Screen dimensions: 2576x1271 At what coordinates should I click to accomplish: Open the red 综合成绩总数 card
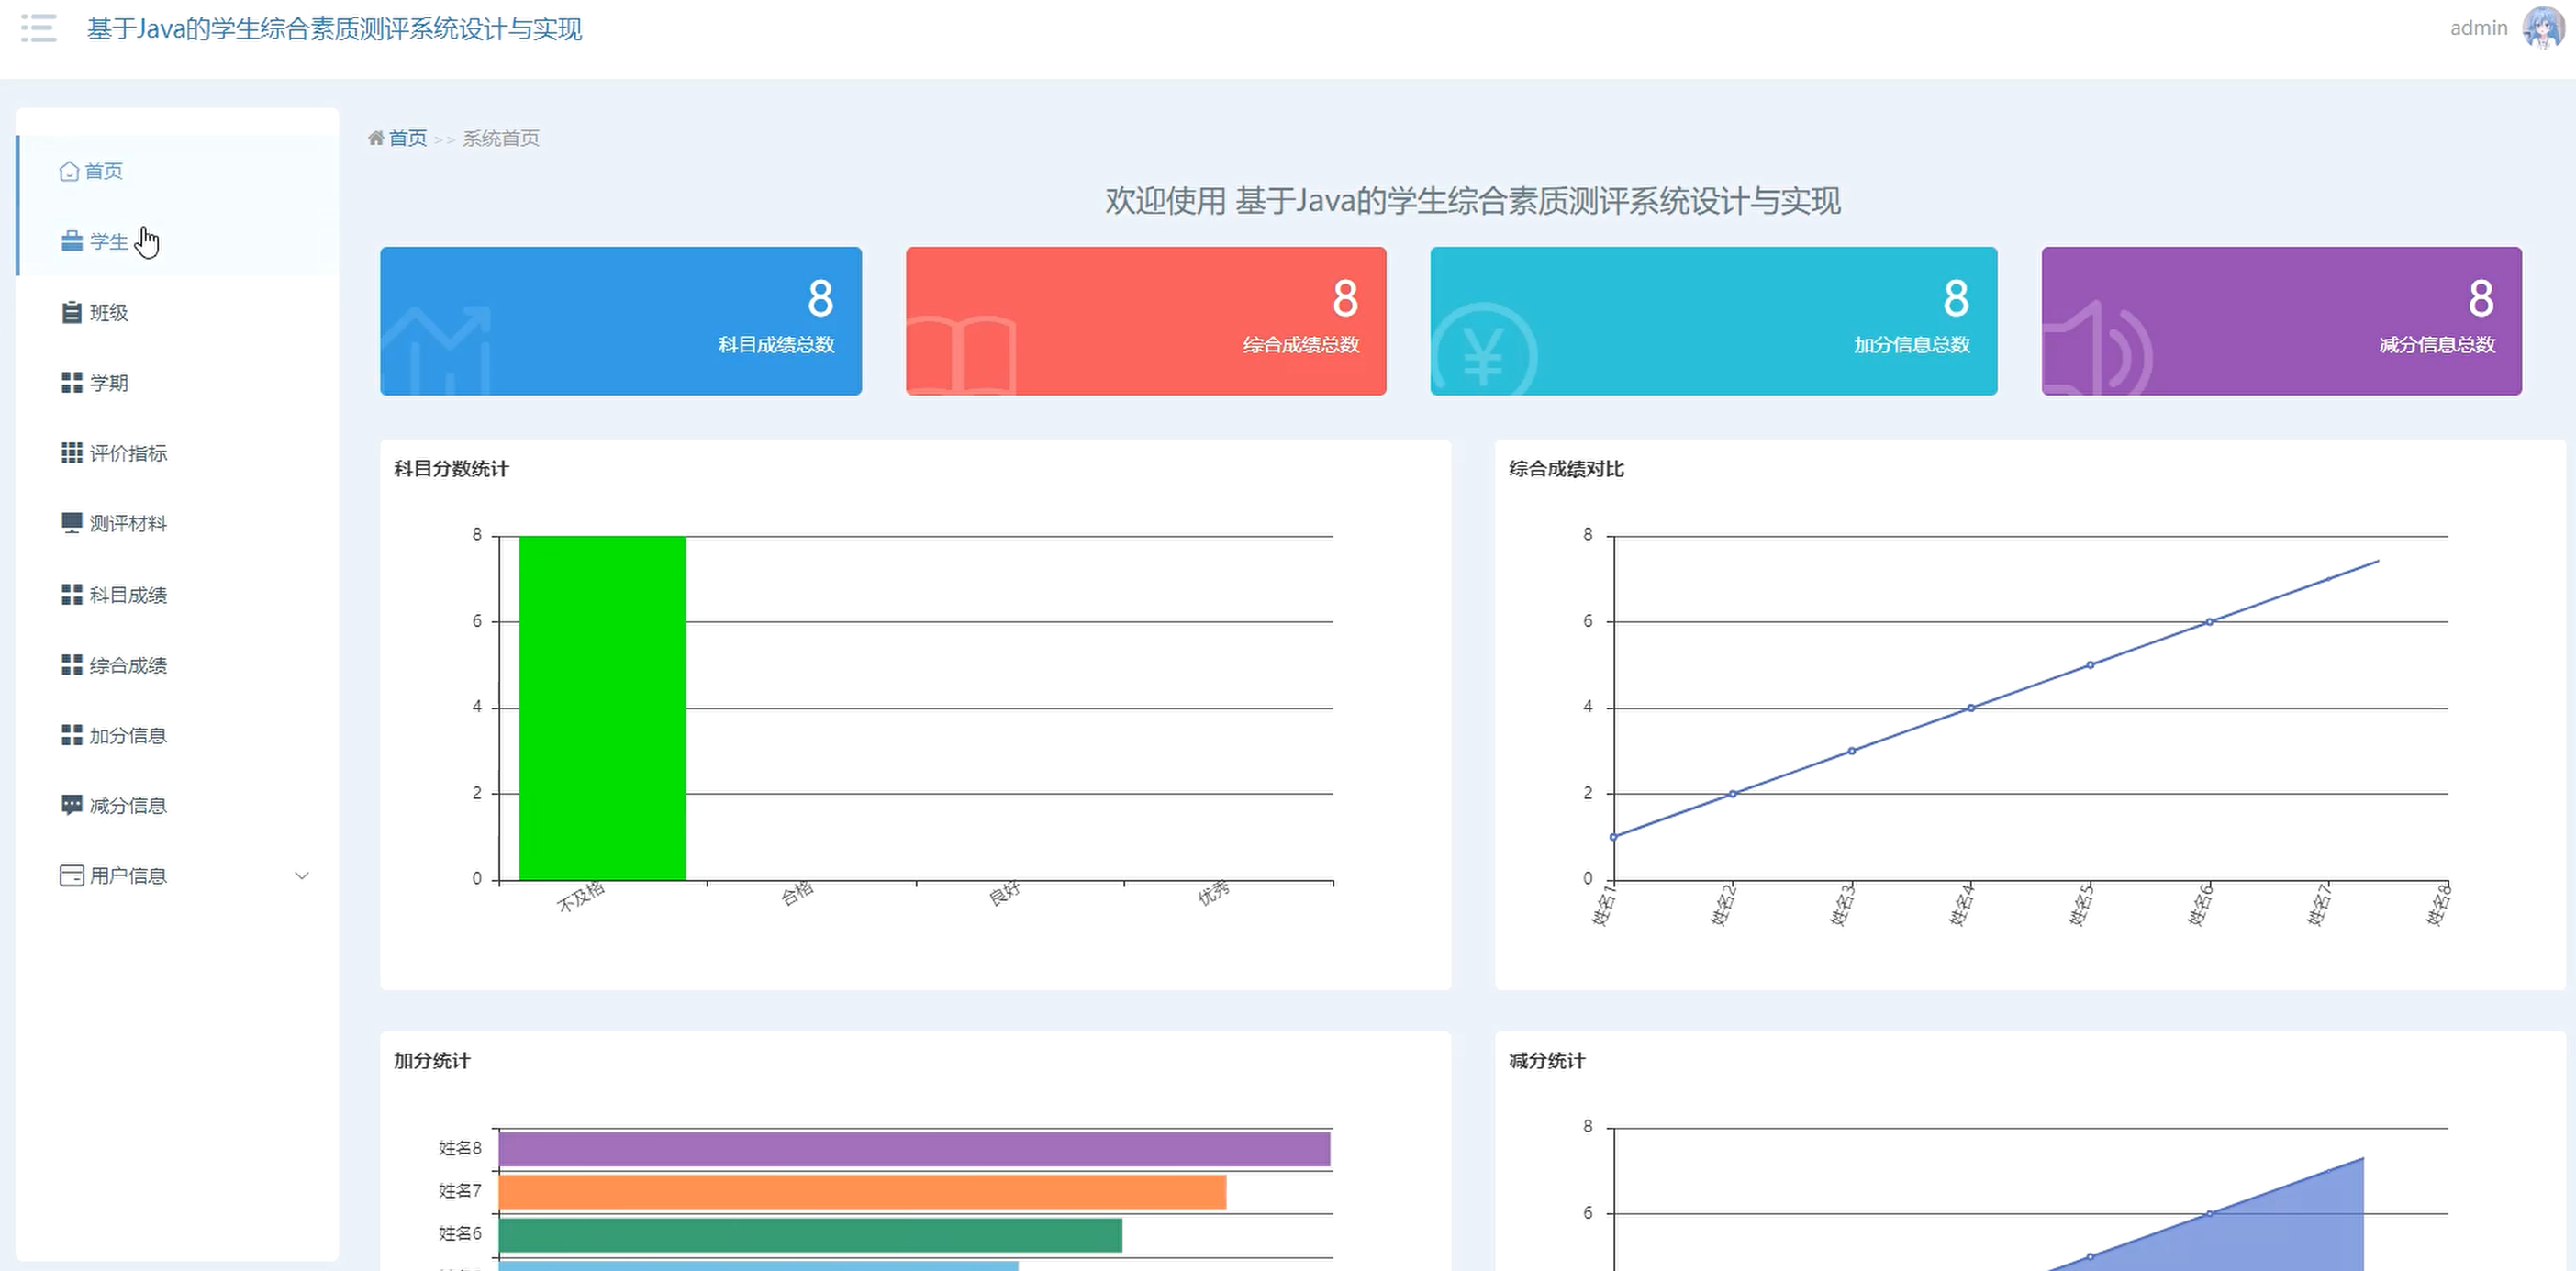coord(1146,321)
